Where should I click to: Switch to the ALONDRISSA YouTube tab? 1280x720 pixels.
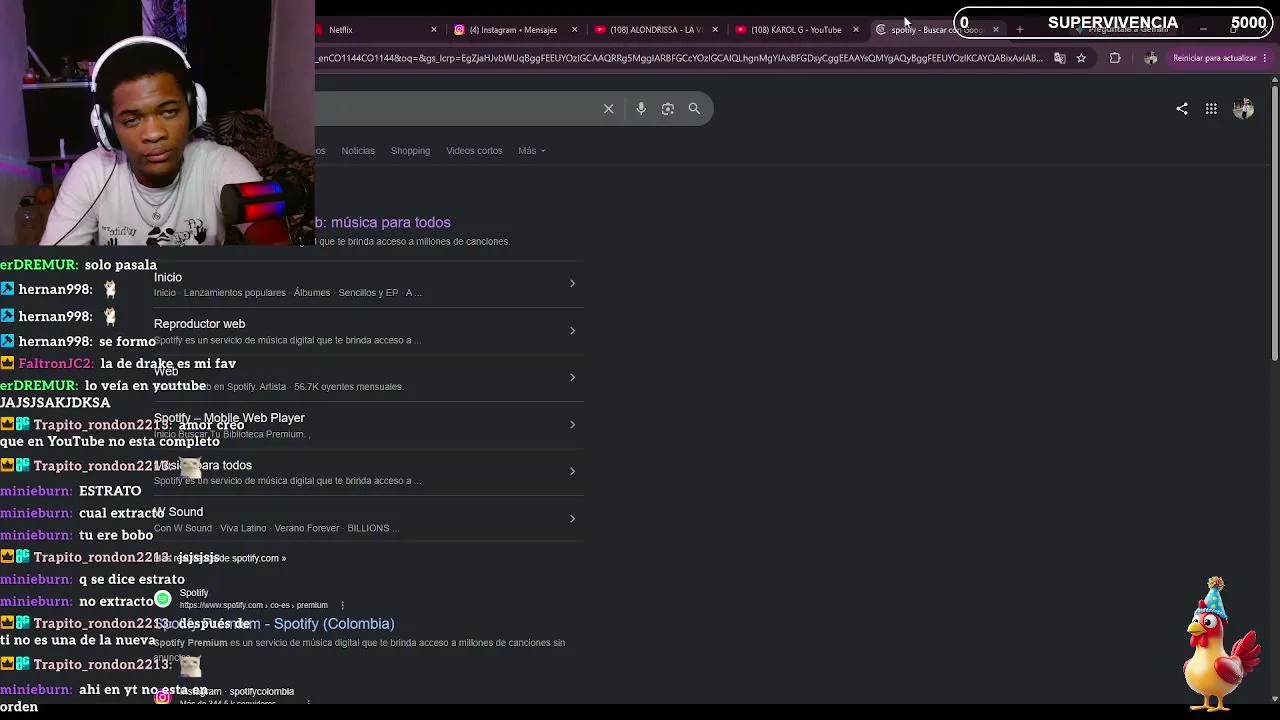point(655,30)
